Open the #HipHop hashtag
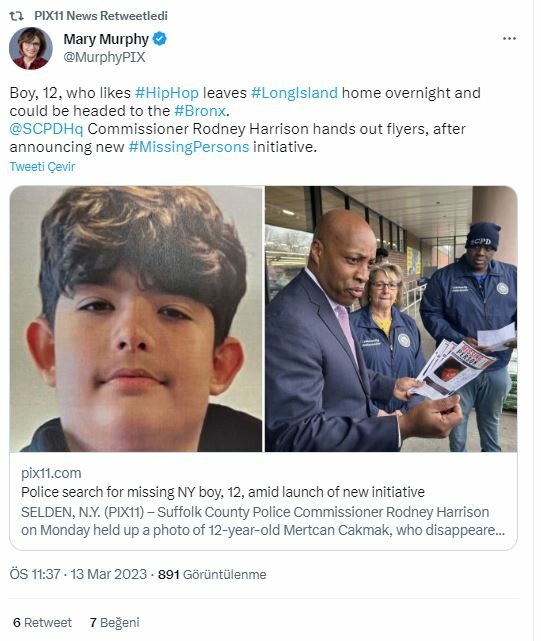The width and height of the screenshot is (541, 641). tap(167, 93)
